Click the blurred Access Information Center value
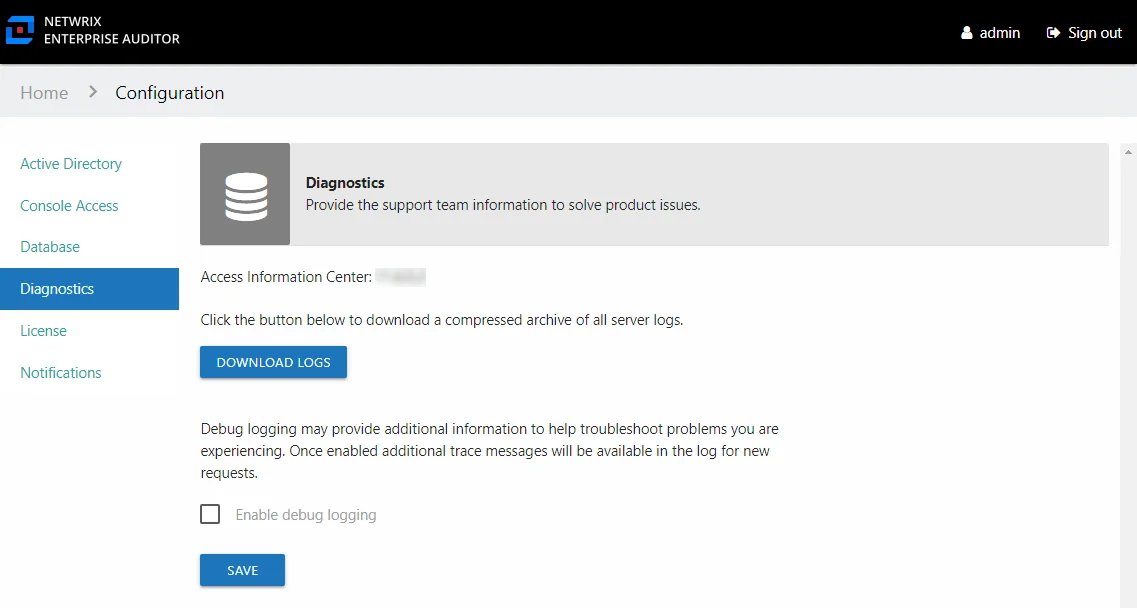1137x608 pixels. point(400,277)
